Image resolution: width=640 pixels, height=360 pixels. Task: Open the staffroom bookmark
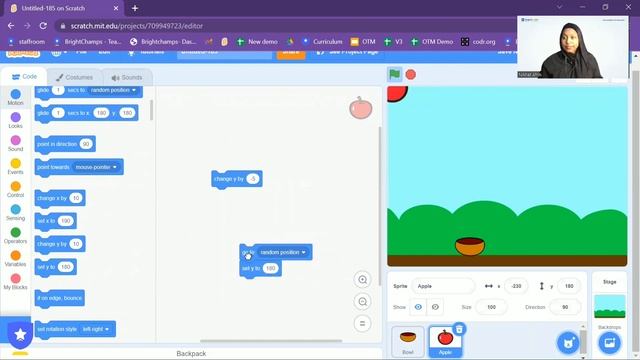click(27, 42)
